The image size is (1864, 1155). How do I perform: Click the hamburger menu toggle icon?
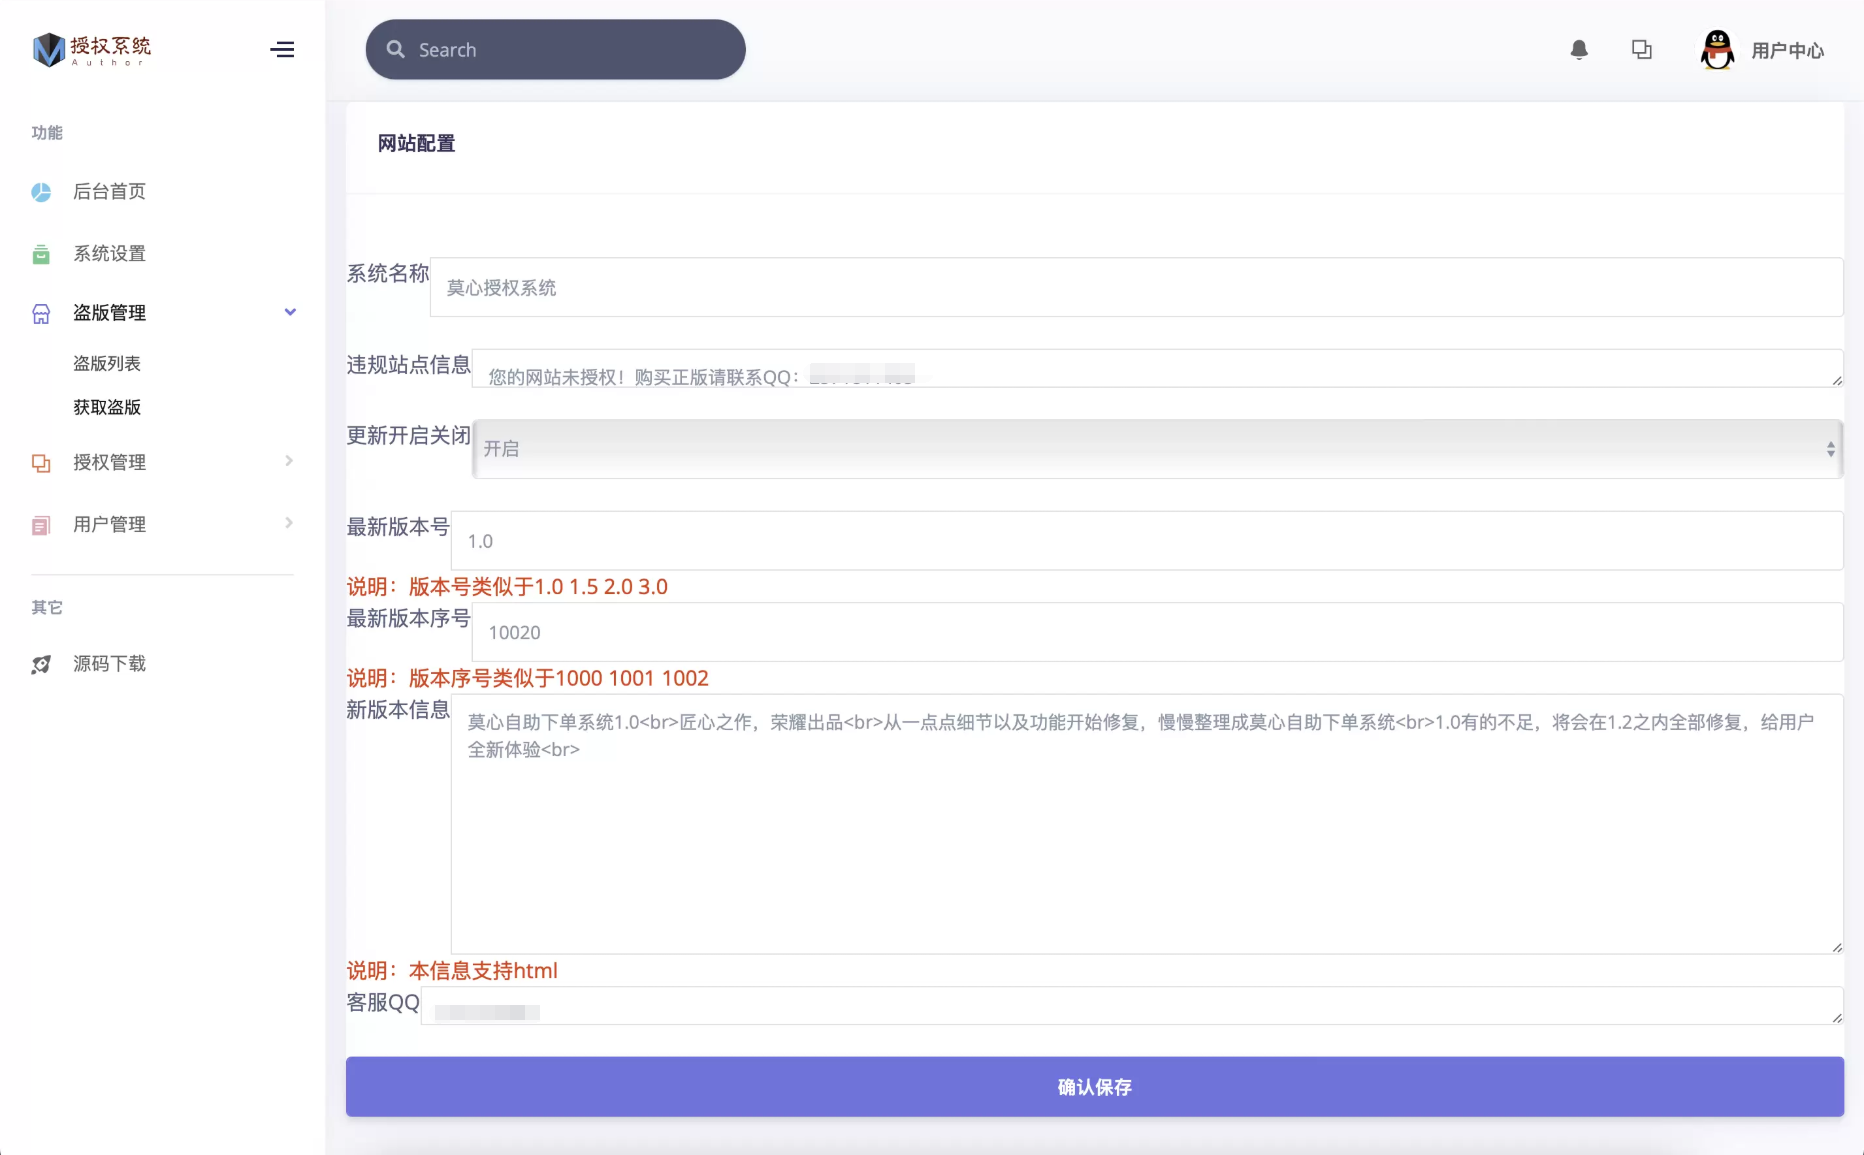coord(282,50)
